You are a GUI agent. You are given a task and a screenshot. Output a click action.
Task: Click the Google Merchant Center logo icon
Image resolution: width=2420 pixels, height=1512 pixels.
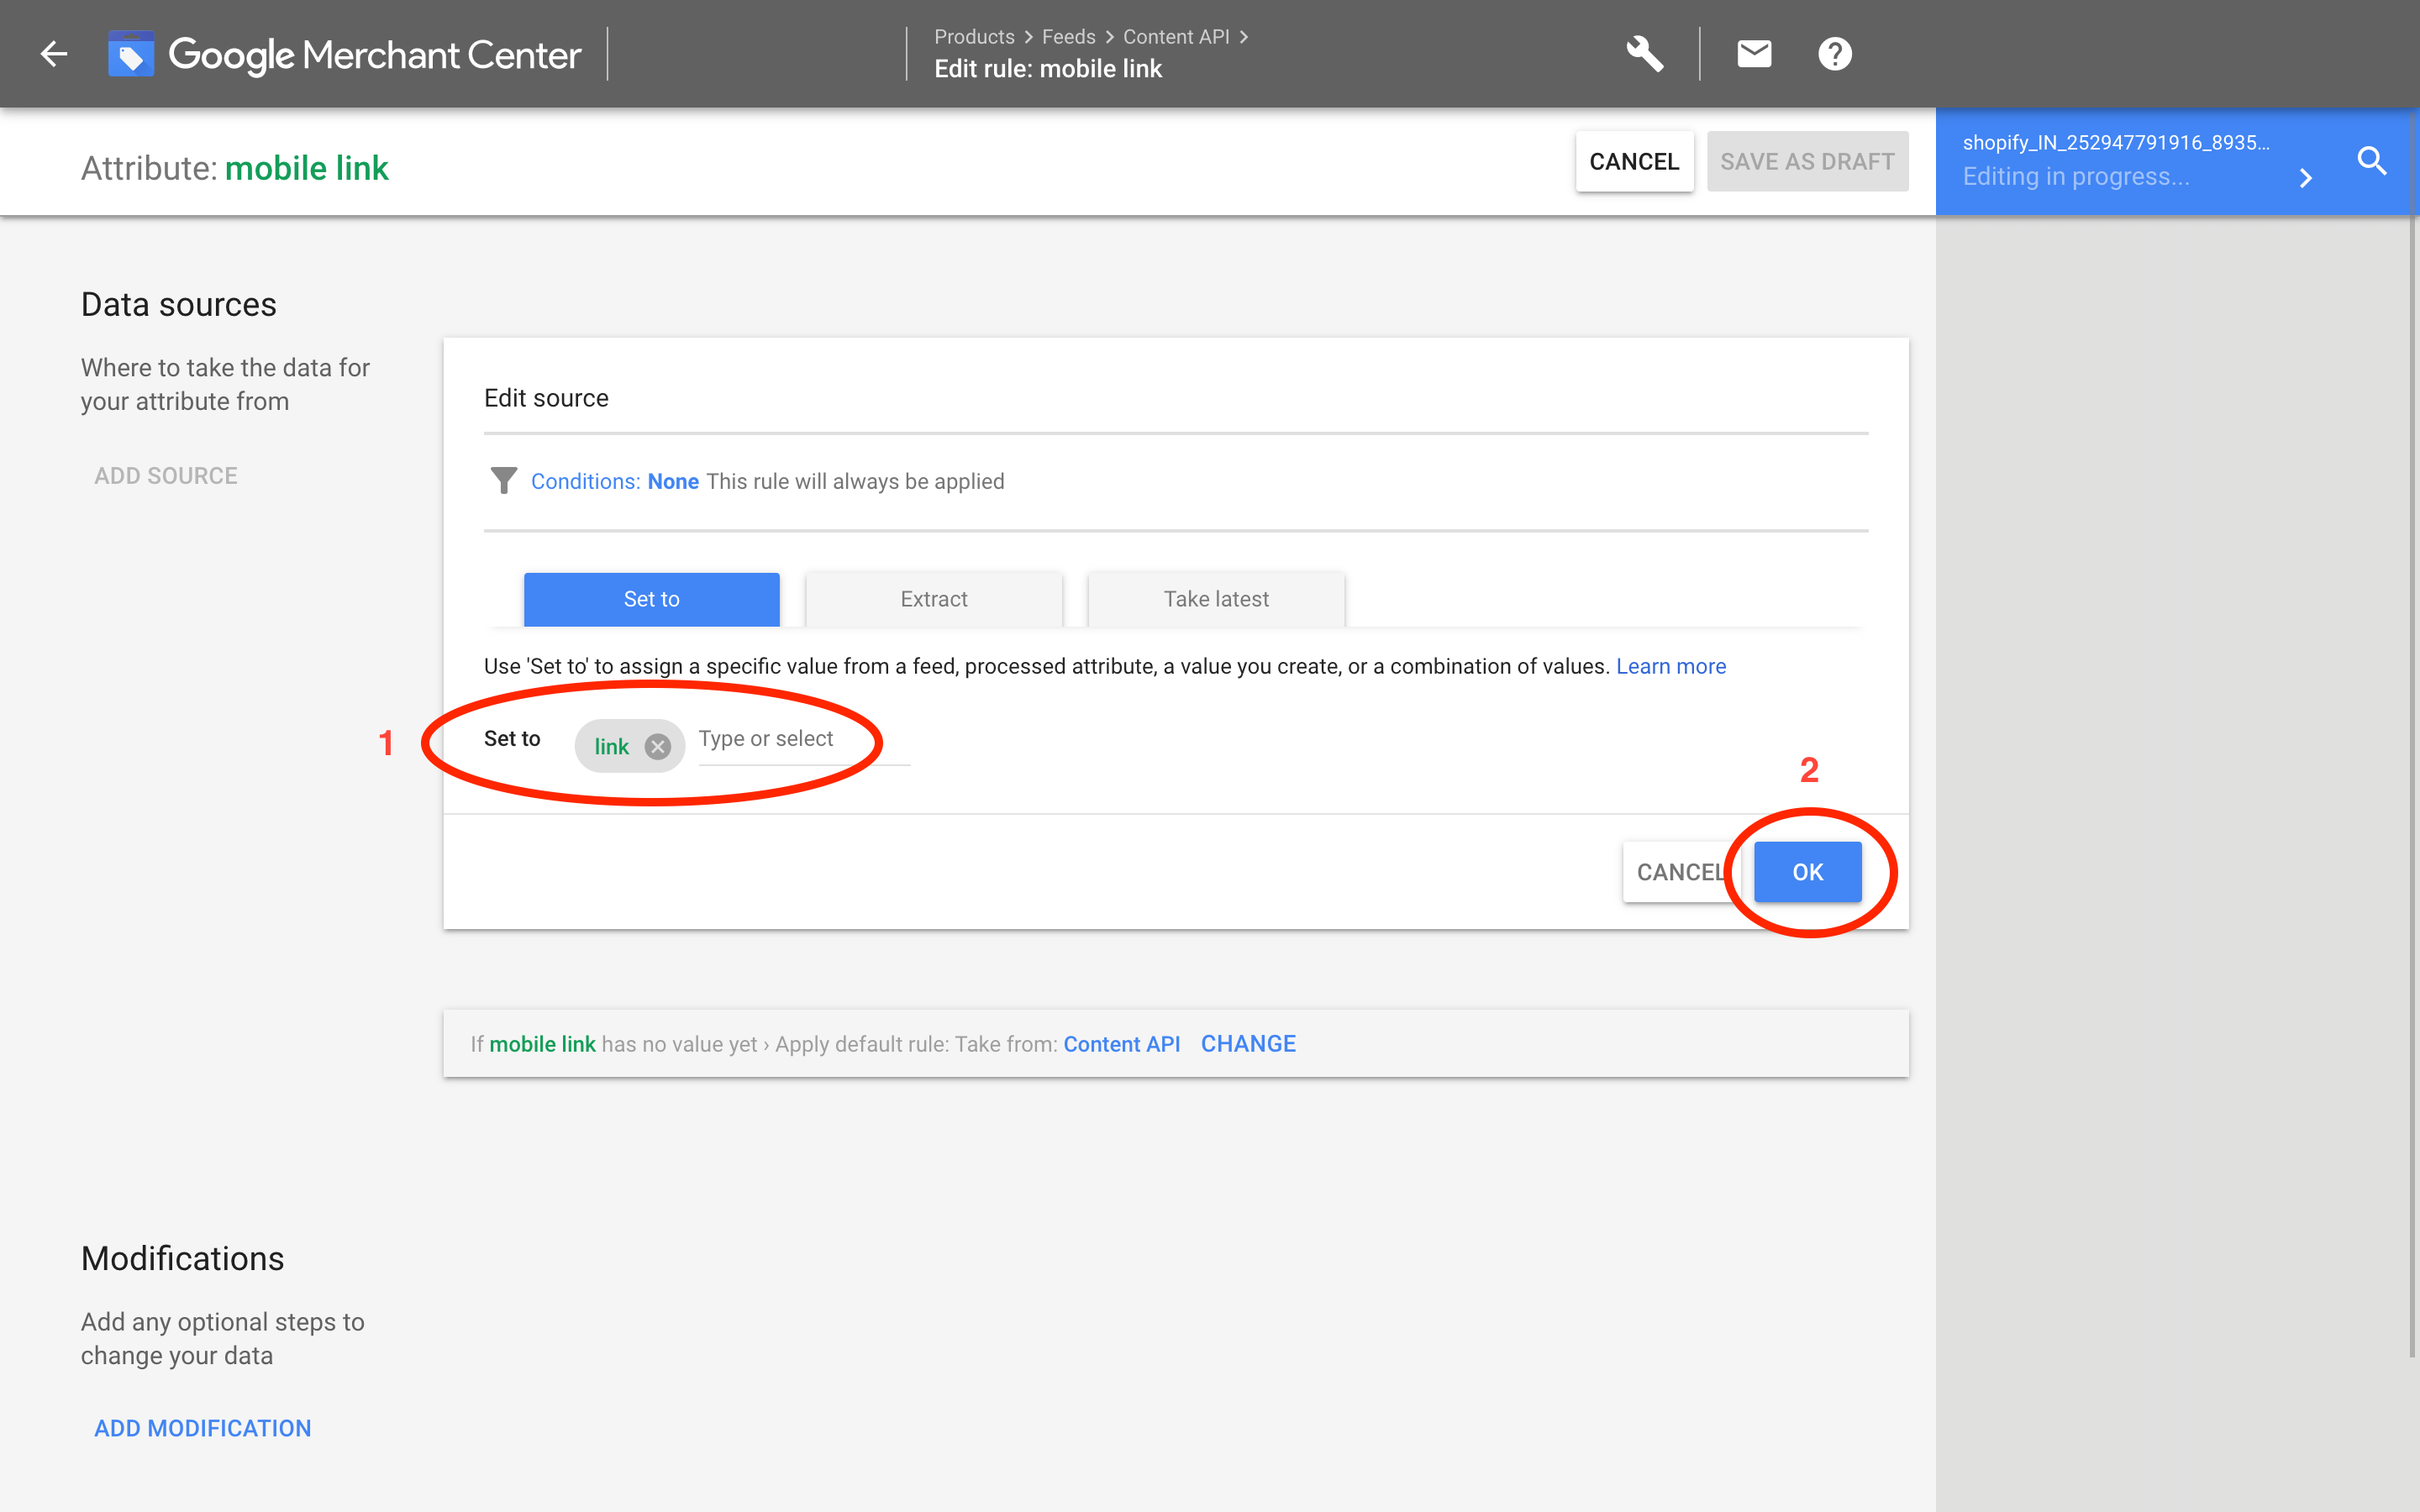tap(131, 54)
